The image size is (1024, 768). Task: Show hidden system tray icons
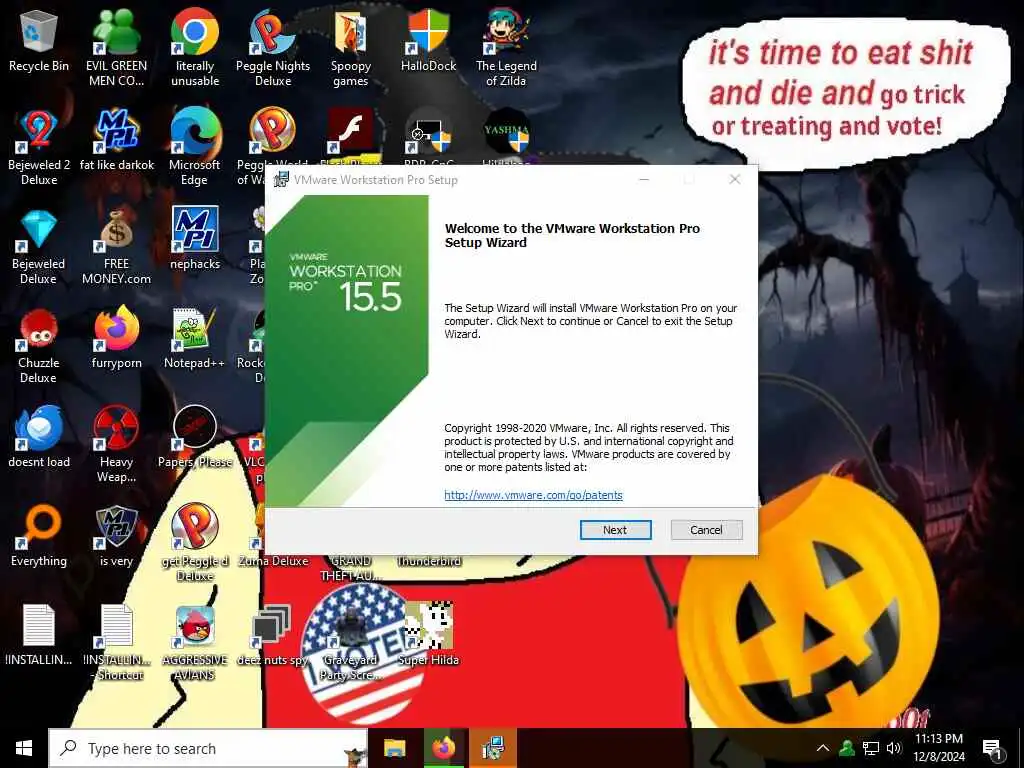click(823, 748)
